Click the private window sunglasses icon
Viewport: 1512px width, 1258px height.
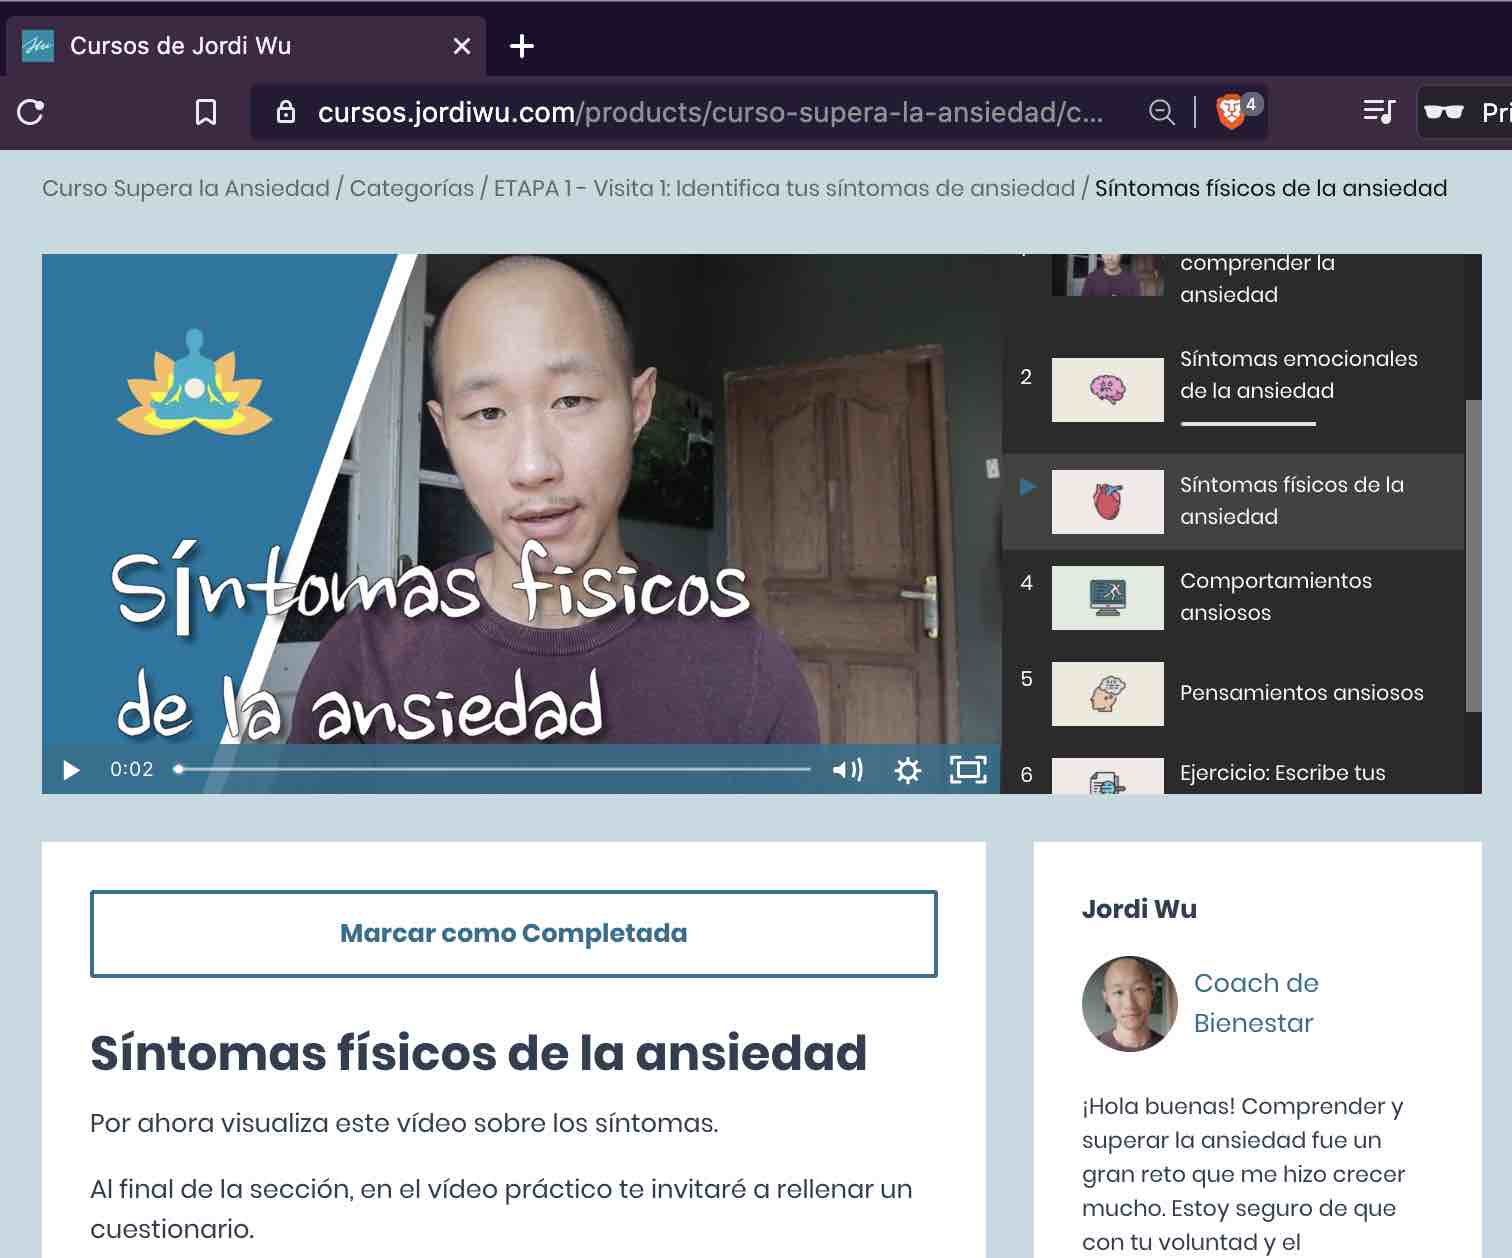tap(1444, 112)
